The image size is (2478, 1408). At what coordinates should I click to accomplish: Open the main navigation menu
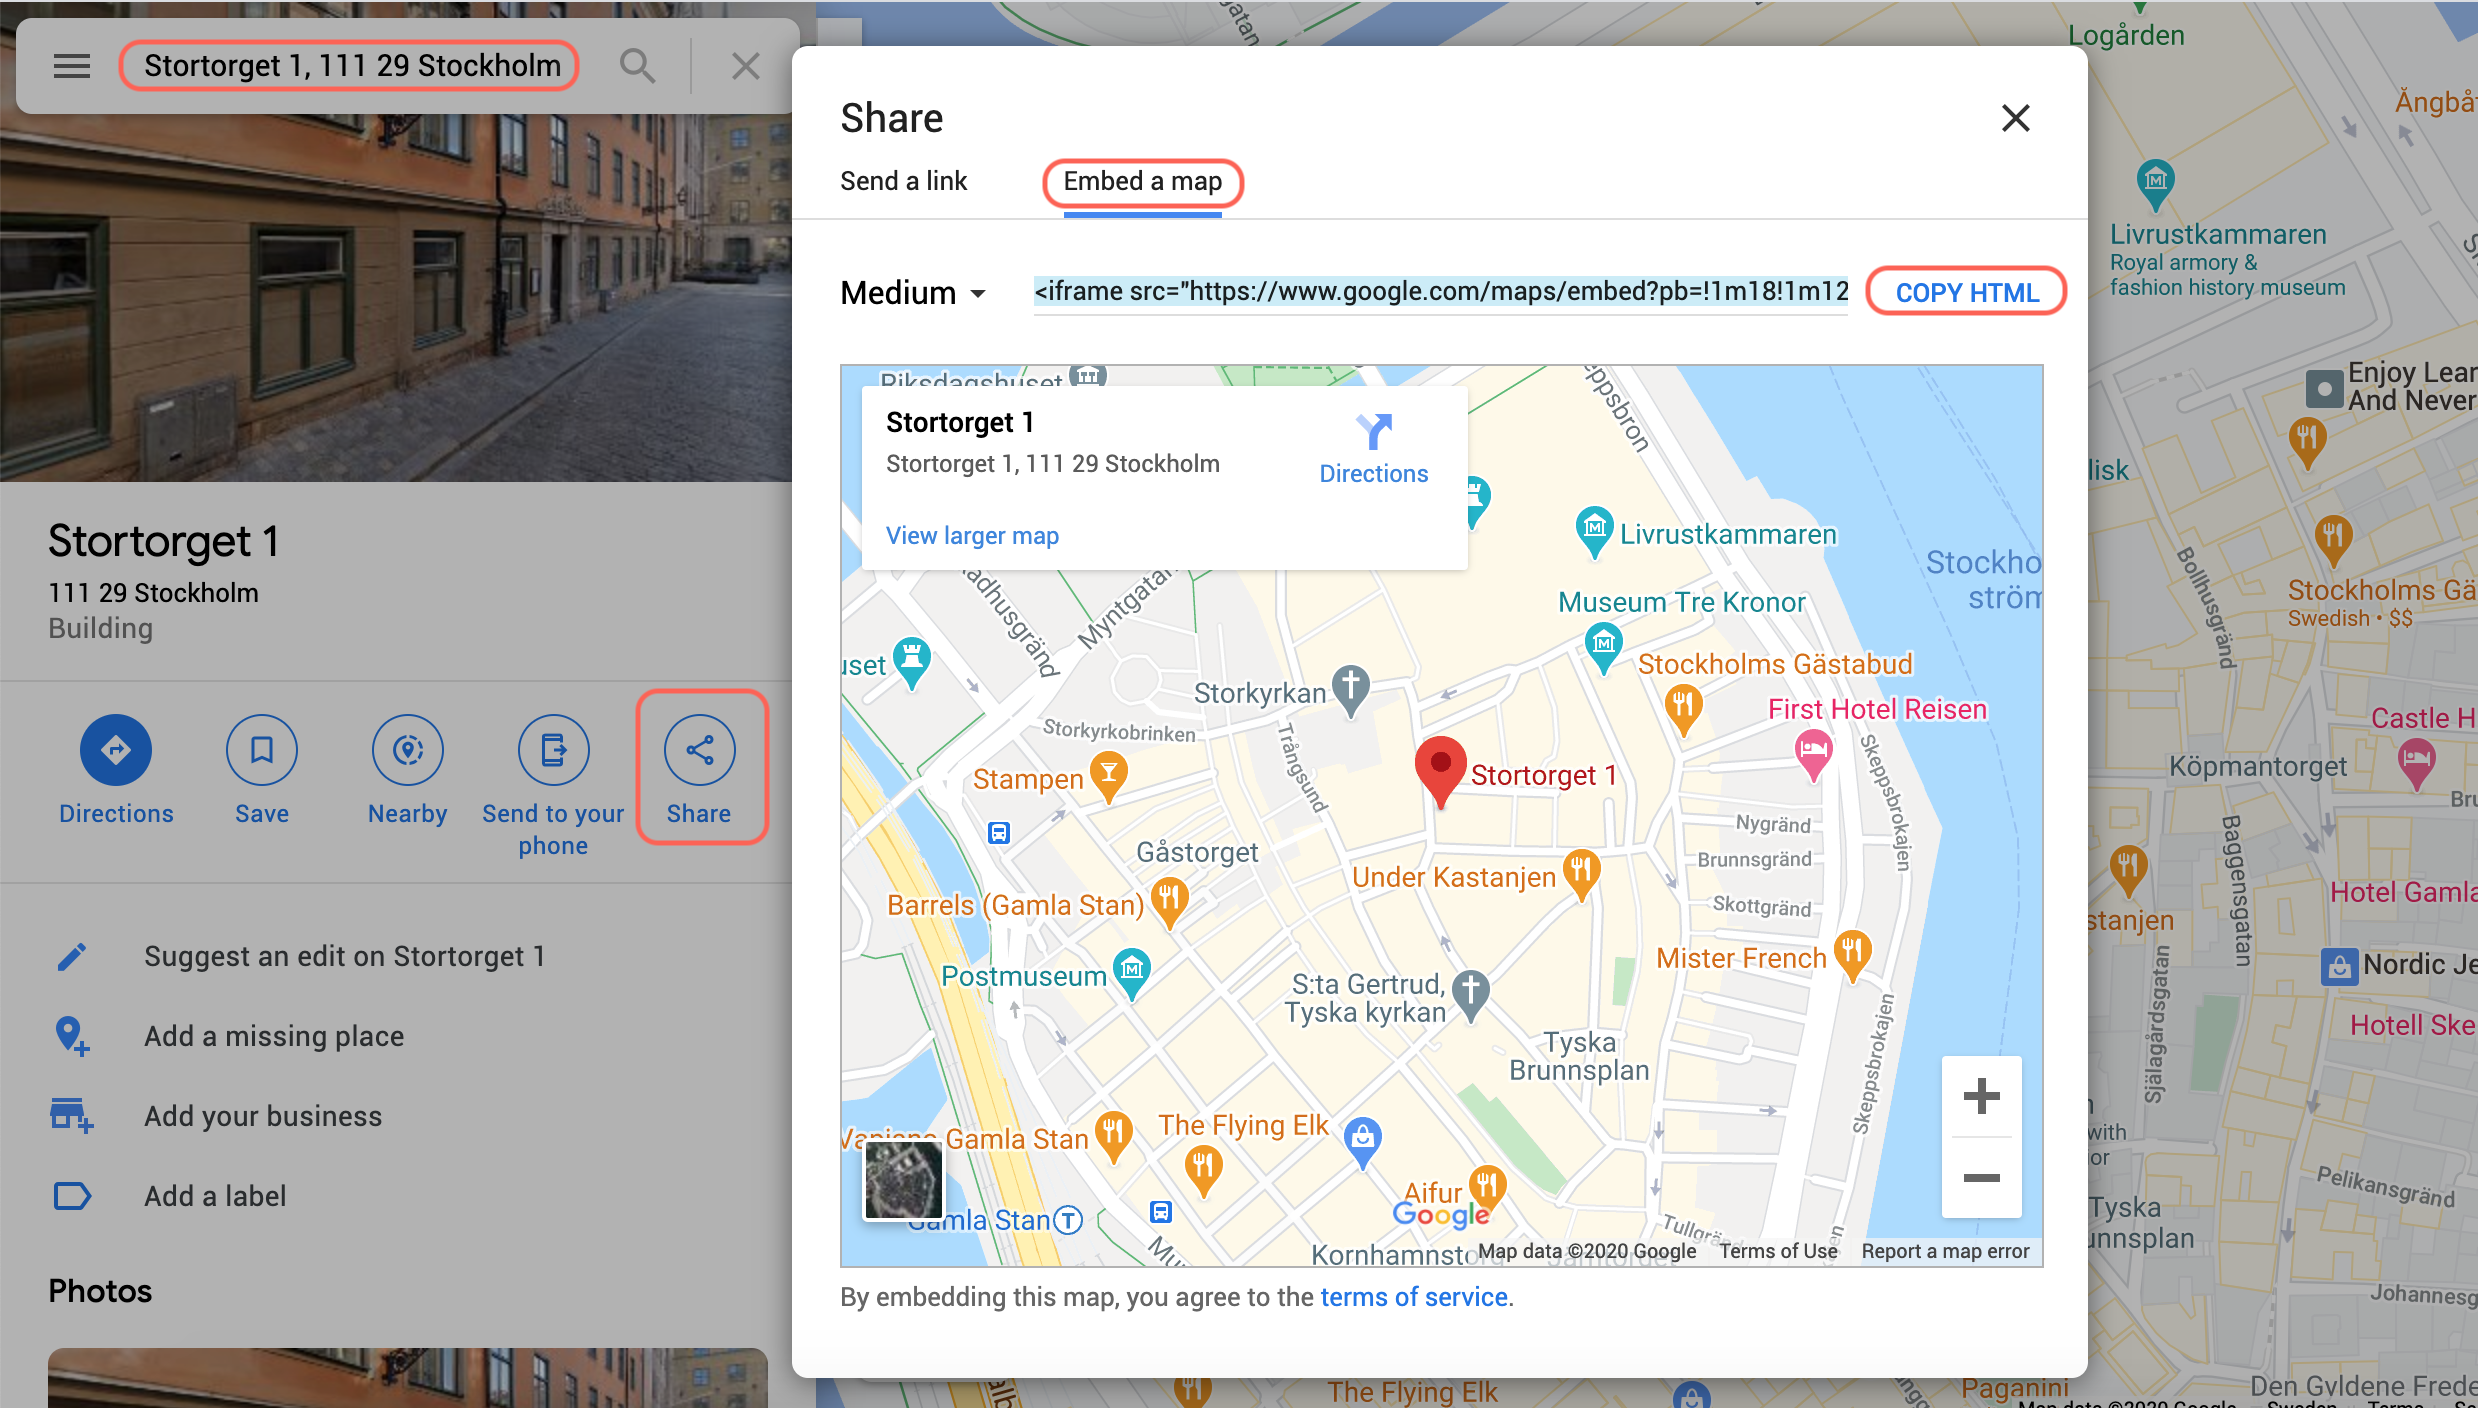pyautogui.click(x=71, y=65)
